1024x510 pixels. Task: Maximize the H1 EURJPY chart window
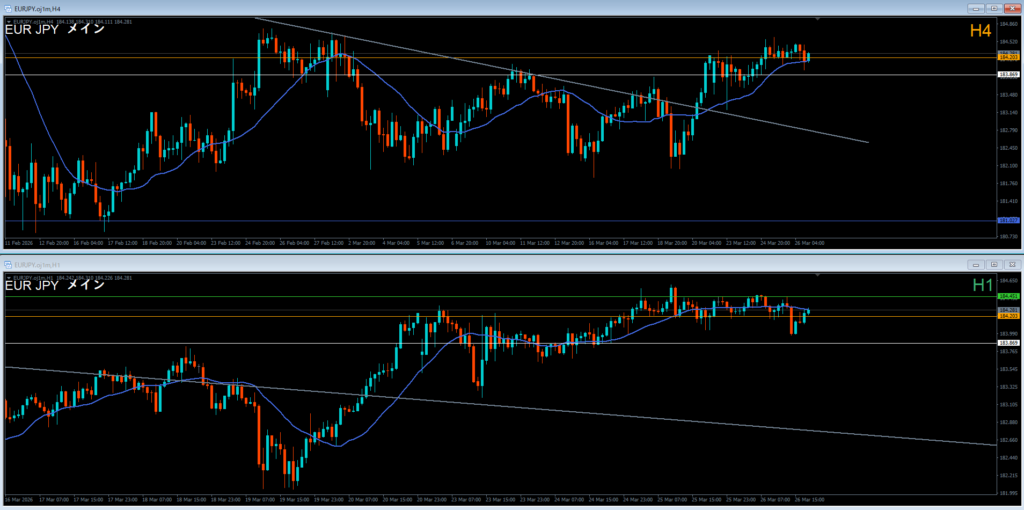(x=994, y=264)
